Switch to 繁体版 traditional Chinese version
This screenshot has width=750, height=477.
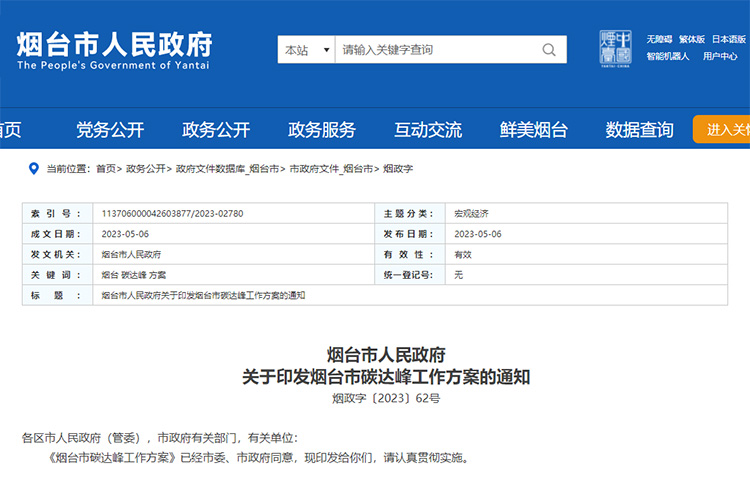pyautogui.click(x=692, y=39)
